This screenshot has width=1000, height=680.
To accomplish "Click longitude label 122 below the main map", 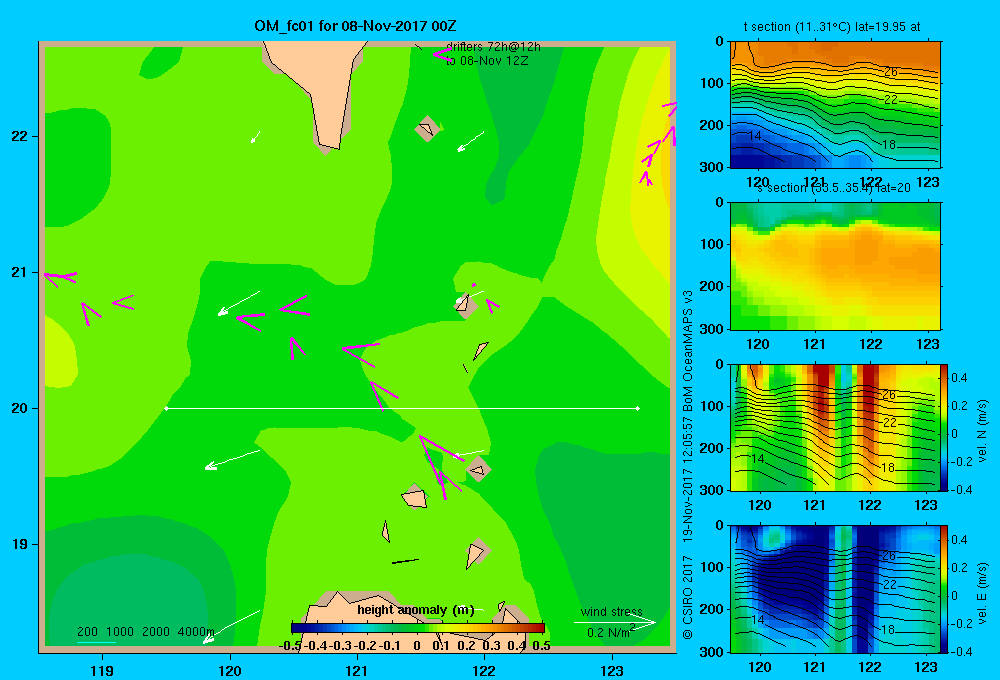I will (x=485, y=670).
